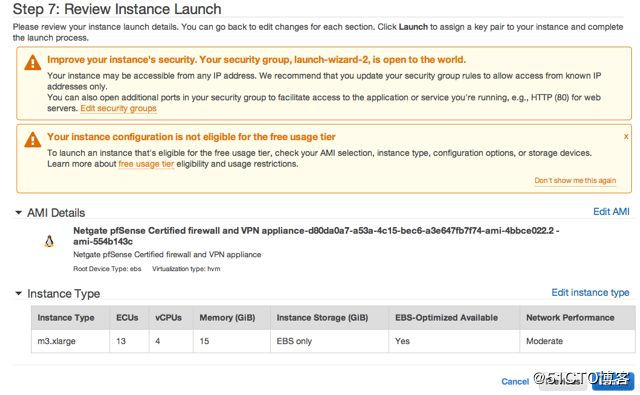
Task: Click the Instance Type column header
Action: (70, 317)
